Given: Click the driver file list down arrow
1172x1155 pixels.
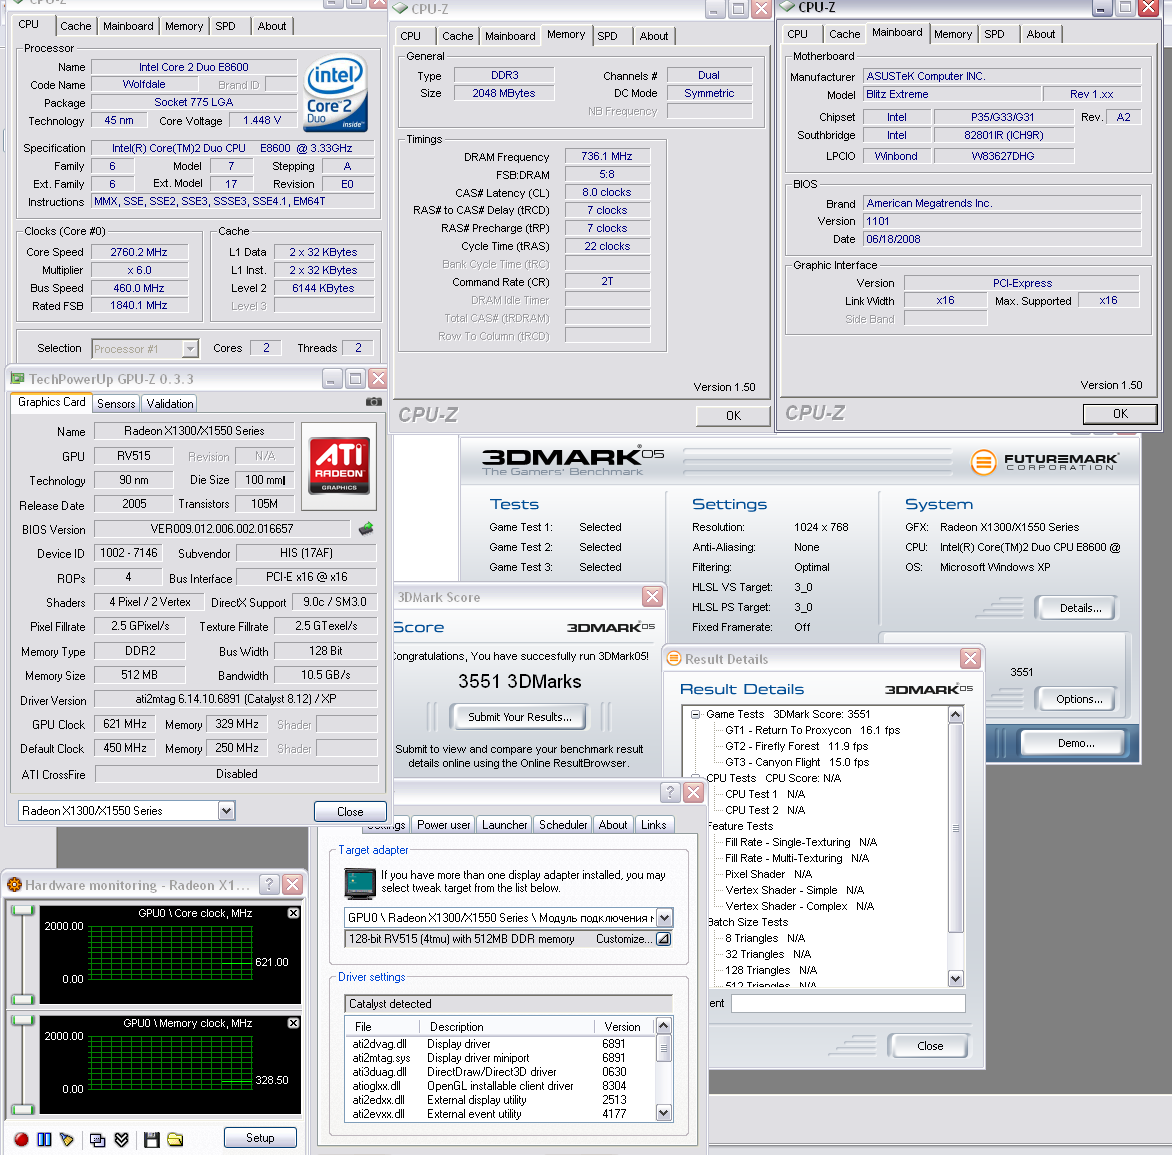Looking at the screenshot, I should [x=663, y=1113].
